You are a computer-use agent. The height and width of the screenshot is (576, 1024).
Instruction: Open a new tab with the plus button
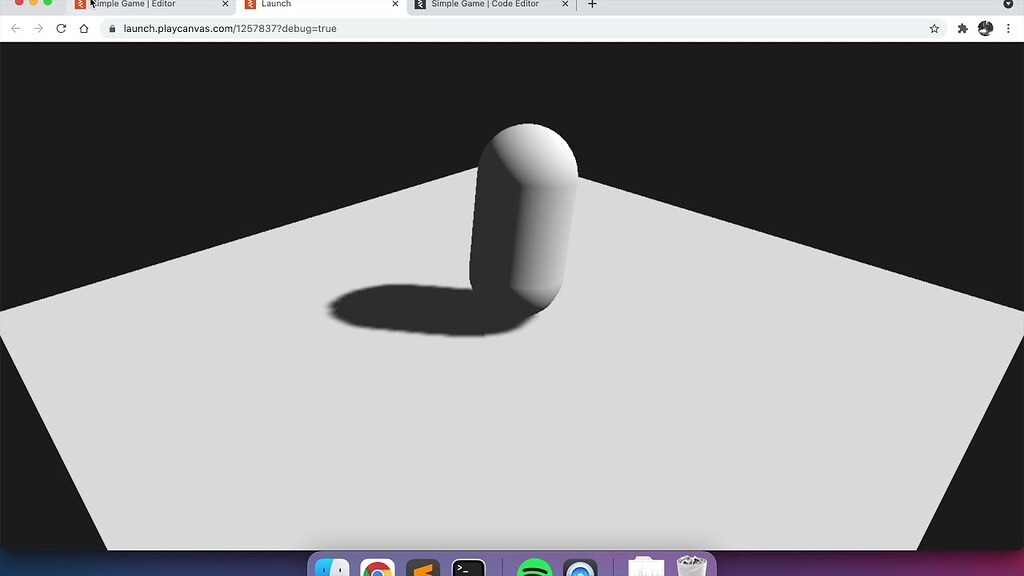[x=592, y=4]
